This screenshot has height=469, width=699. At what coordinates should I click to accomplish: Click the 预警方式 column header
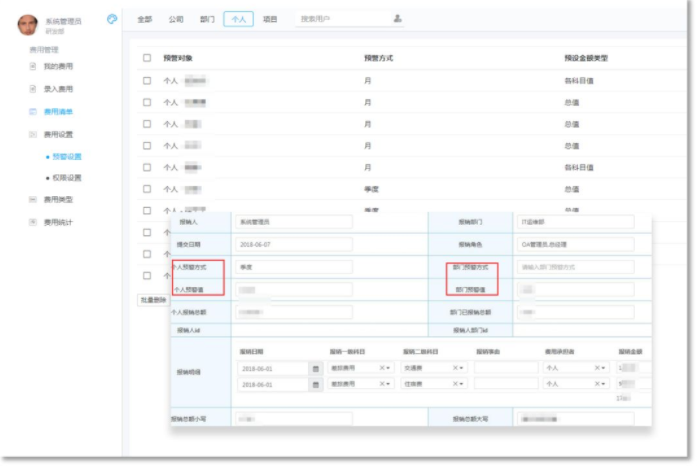pos(378,58)
